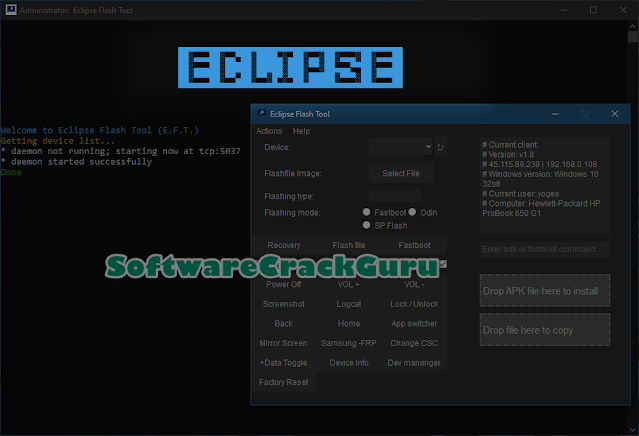Toggle the checkbox below the Fastboot button
Viewport: 639px width, 436px height.
pos(443,264)
